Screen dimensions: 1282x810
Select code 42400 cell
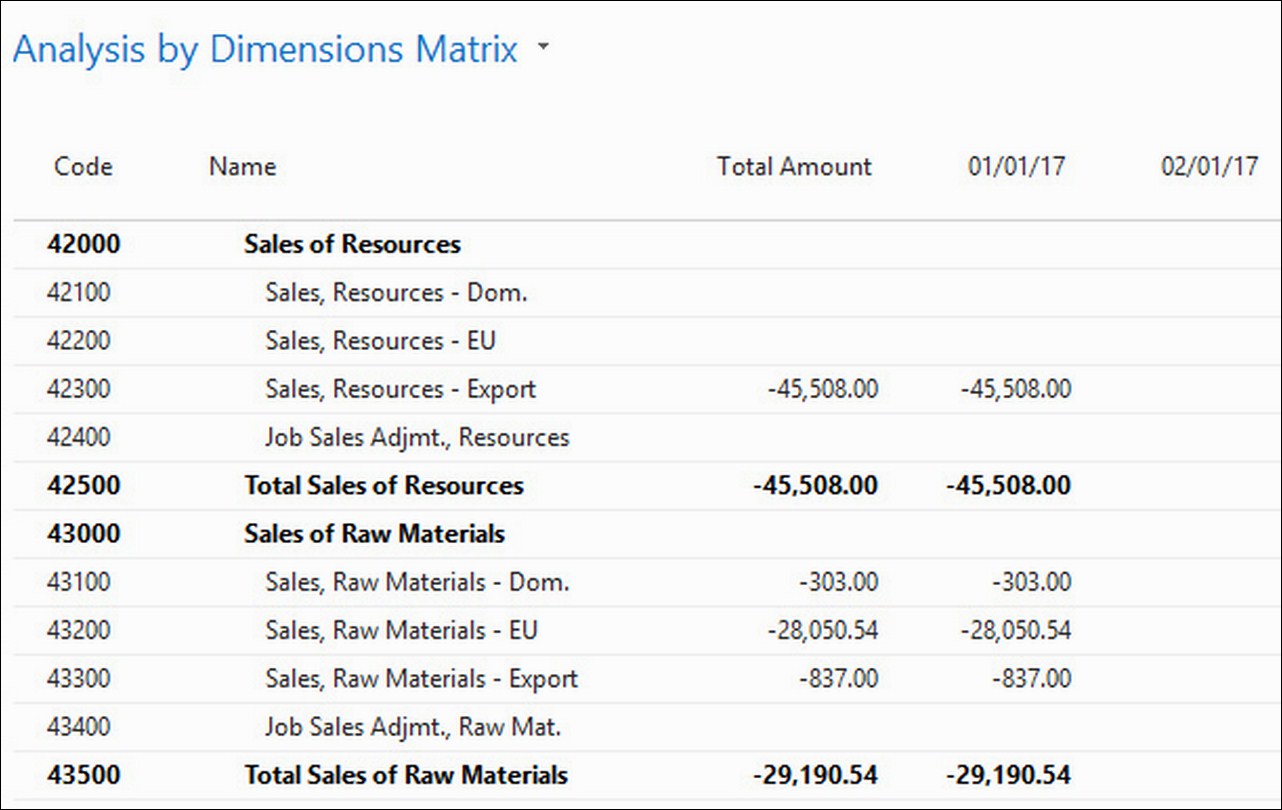[79, 437]
